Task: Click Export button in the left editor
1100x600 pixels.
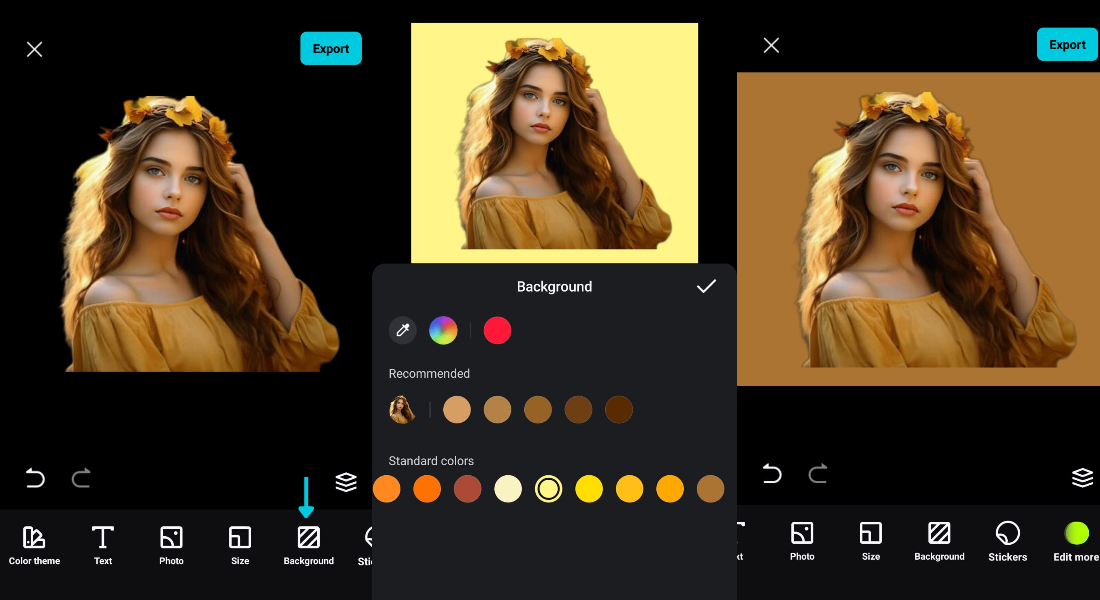Action: point(331,48)
